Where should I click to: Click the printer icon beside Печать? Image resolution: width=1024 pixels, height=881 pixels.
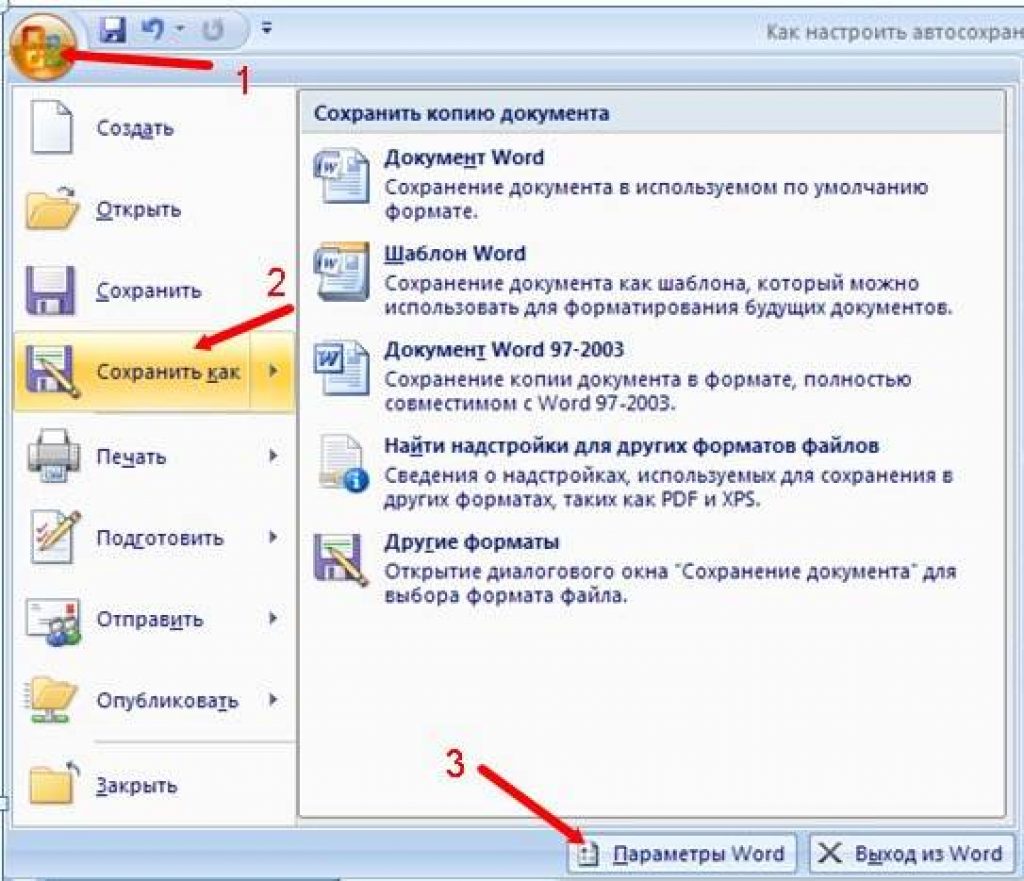click(54, 456)
